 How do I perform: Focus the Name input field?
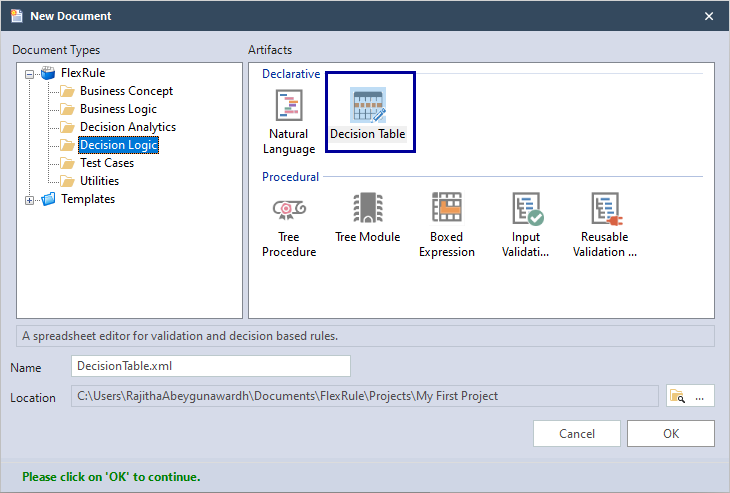(211, 366)
